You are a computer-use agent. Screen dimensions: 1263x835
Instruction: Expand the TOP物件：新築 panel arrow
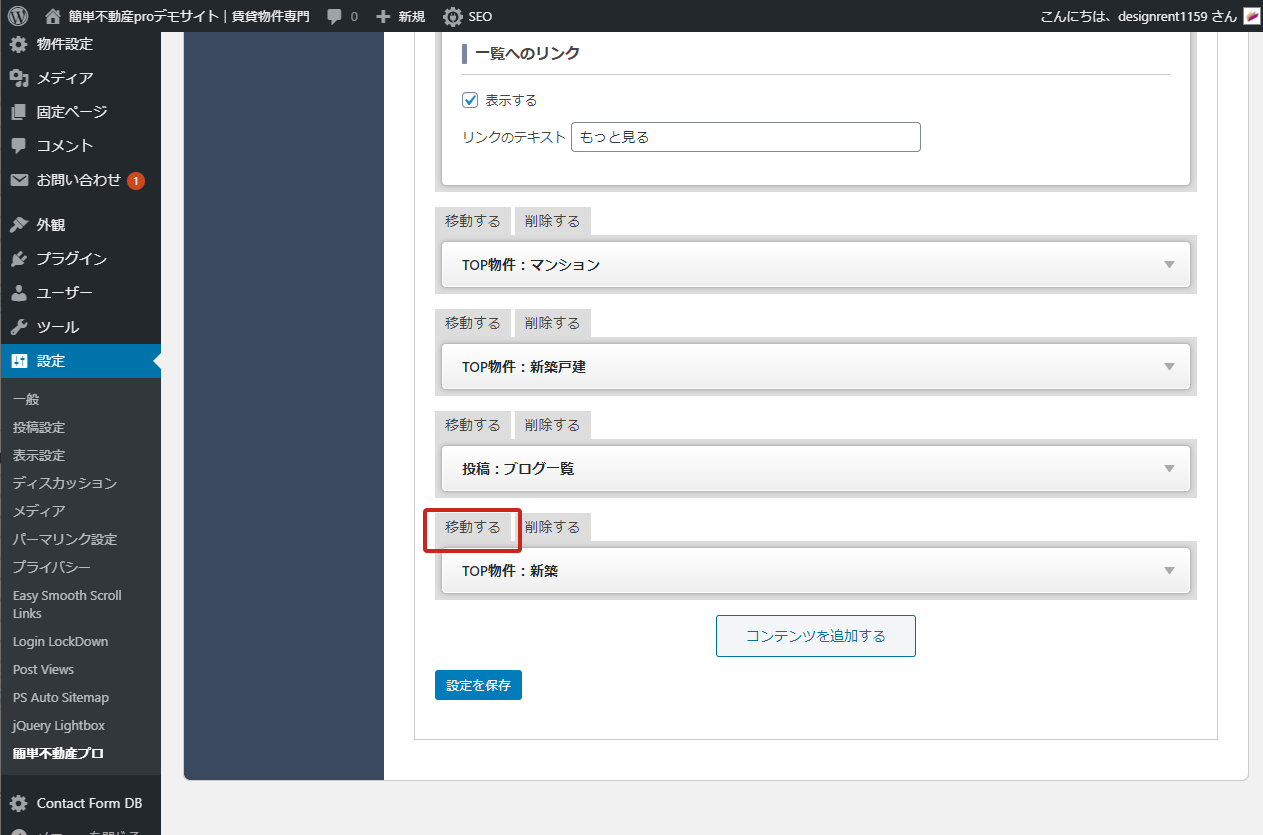point(1169,571)
